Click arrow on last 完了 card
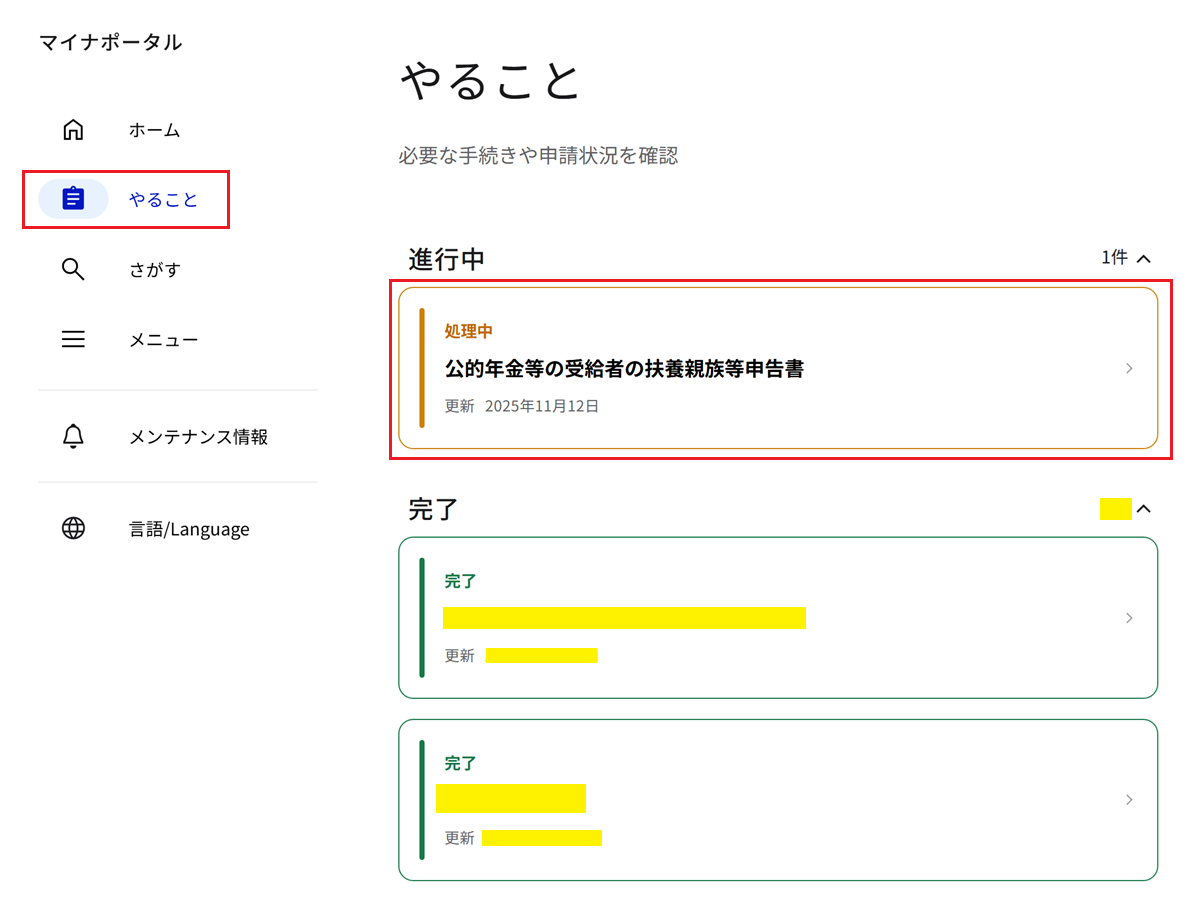The width and height of the screenshot is (1200, 916). [1129, 800]
